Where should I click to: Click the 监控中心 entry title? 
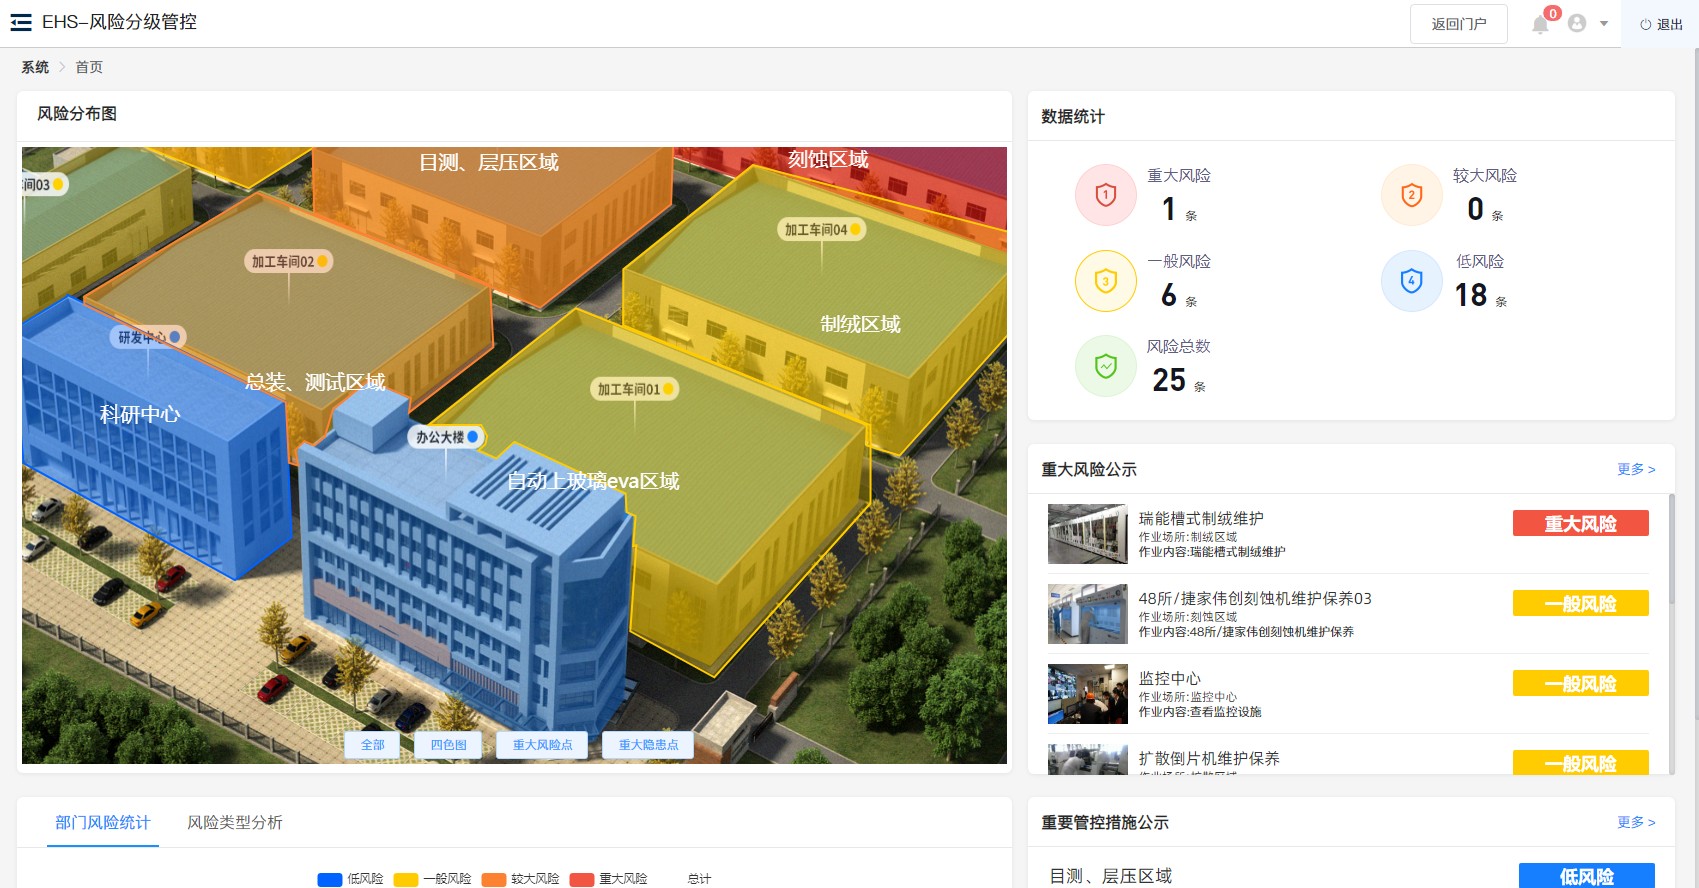[x=1170, y=678]
